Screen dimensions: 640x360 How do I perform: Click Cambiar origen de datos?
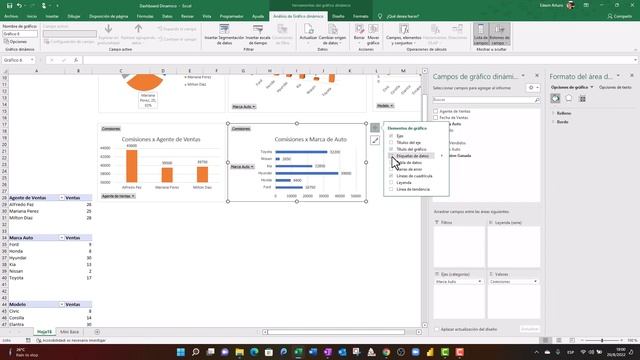point(332,35)
